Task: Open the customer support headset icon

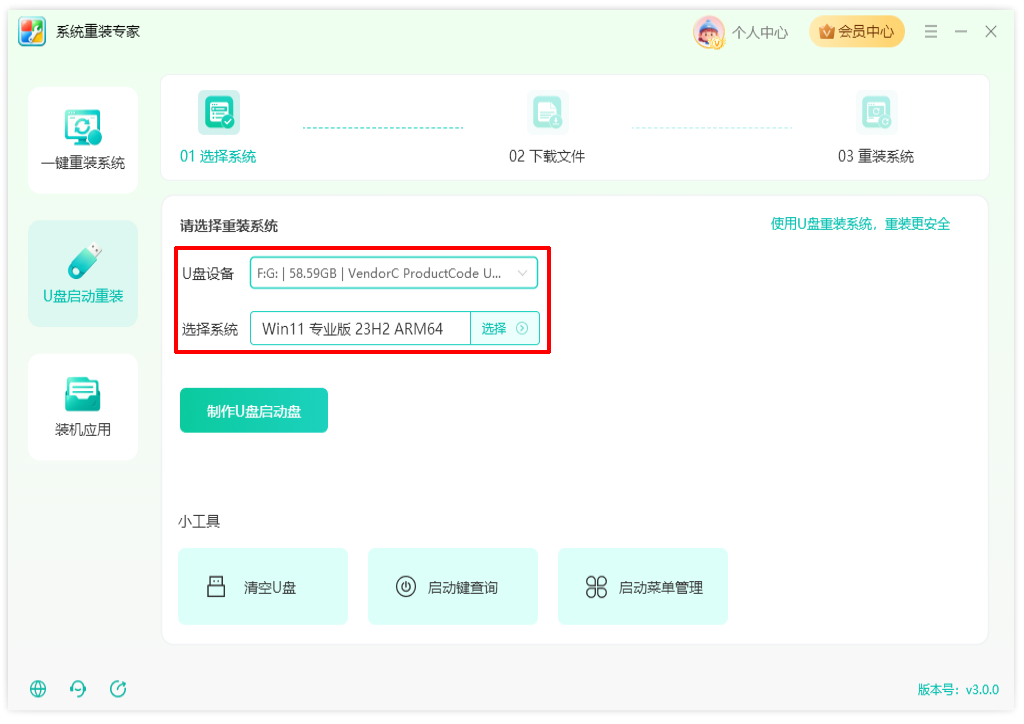Action: pos(78,689)
